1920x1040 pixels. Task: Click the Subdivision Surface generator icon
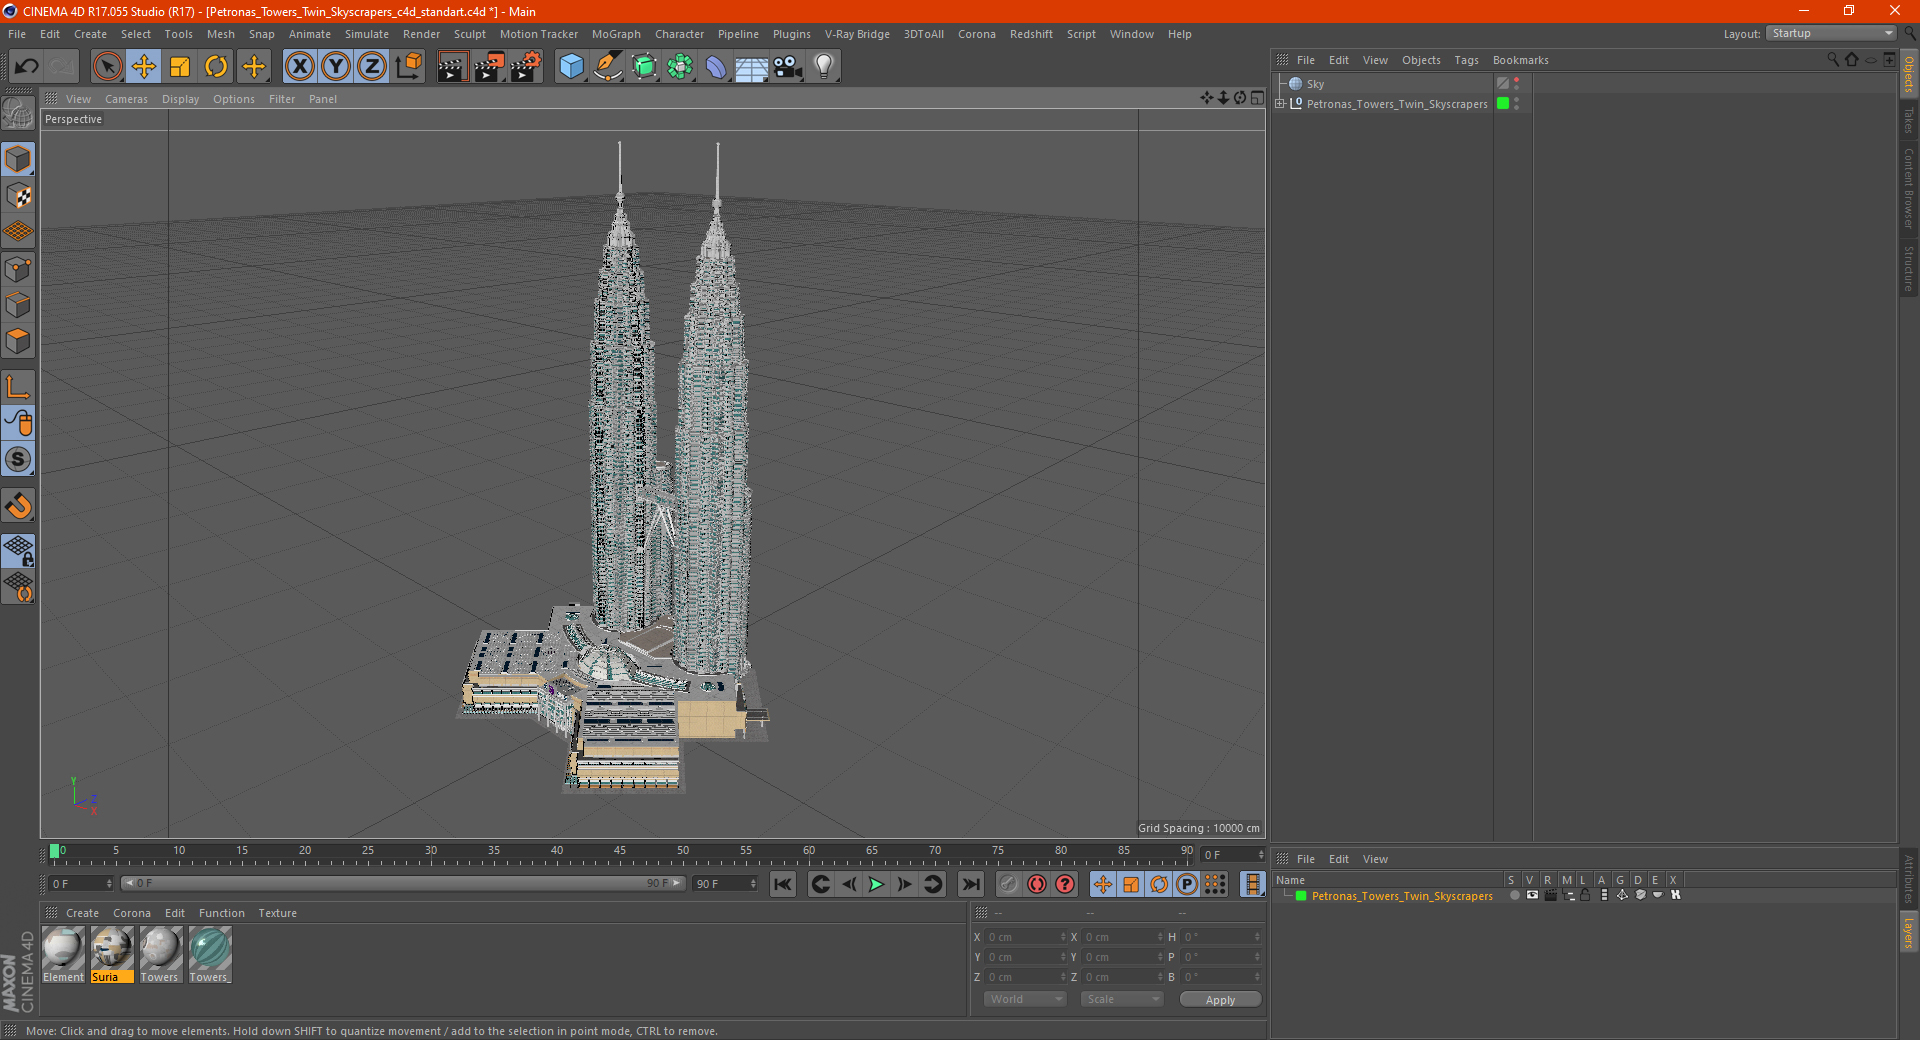pyautogui.click(x=644, y=67)
